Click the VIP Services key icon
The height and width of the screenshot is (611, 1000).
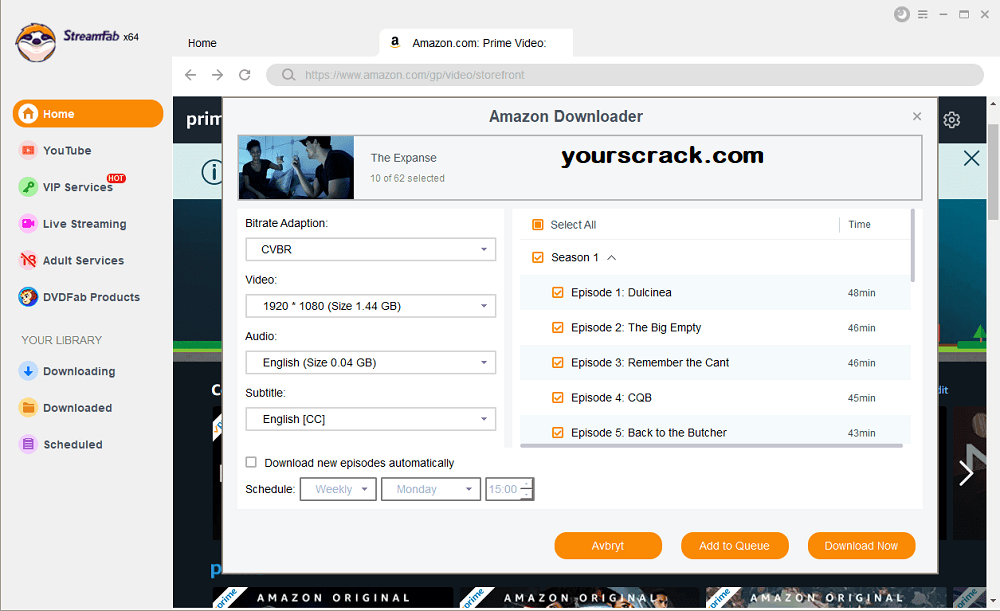click(28, 187)
